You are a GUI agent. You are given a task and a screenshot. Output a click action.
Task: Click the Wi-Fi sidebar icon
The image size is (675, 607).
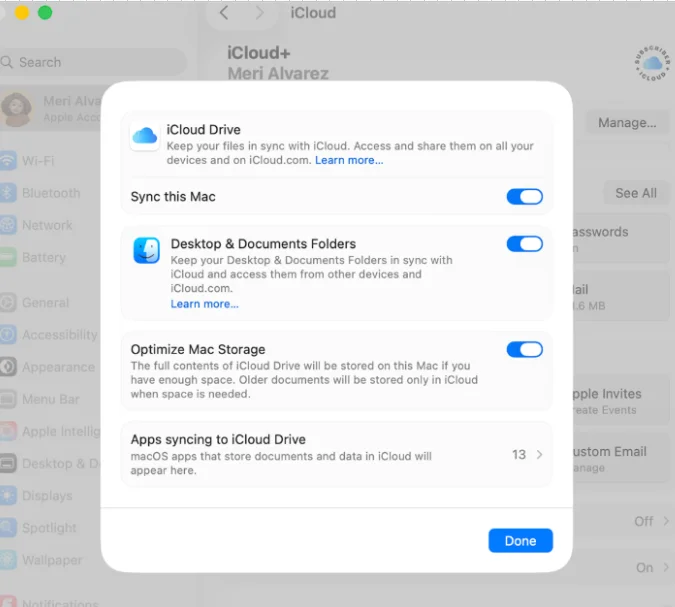(8, 161)
